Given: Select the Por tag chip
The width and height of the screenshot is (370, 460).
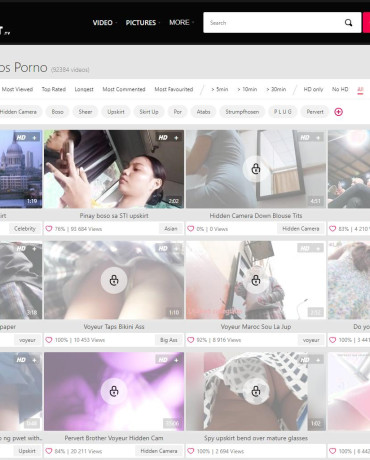Looking at the screenshot, I should coord(178,112).
